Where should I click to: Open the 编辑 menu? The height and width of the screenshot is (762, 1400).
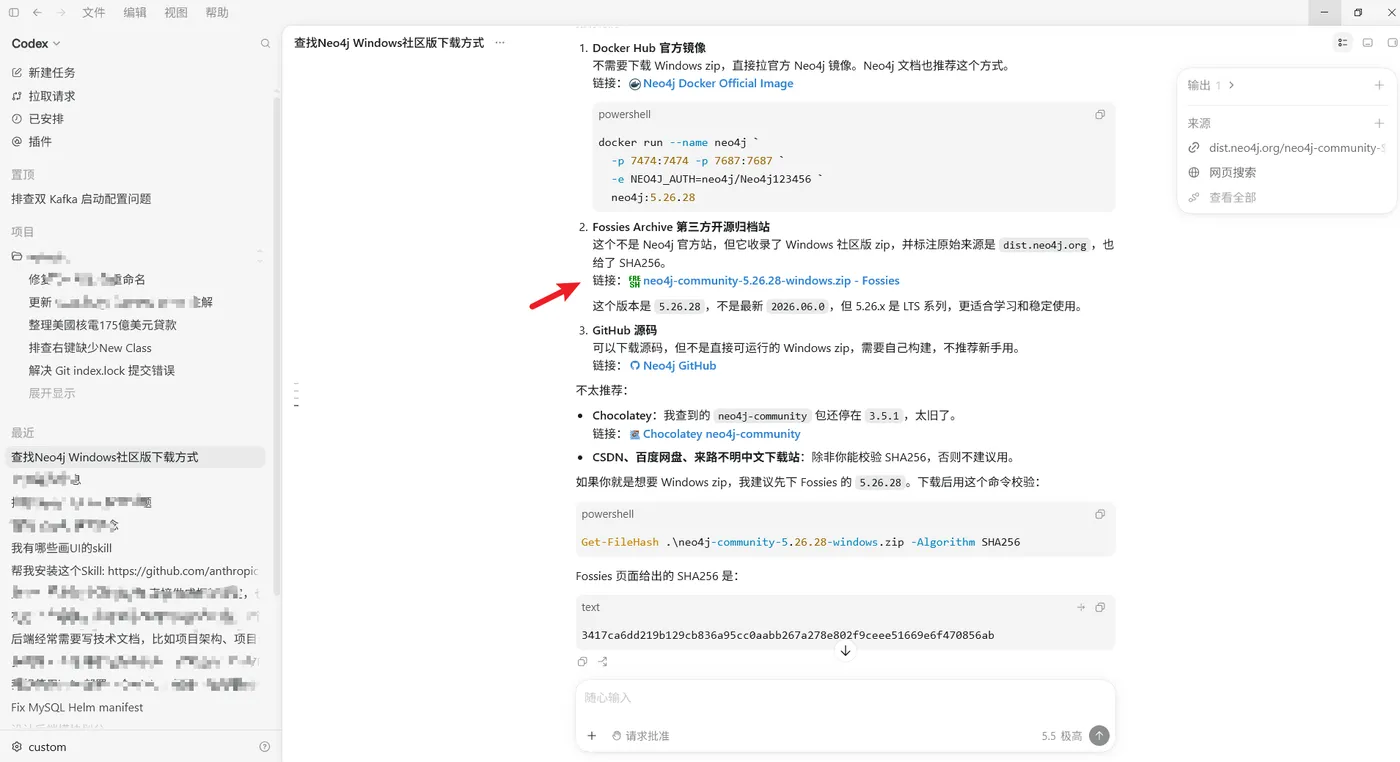tap(135, 13)
